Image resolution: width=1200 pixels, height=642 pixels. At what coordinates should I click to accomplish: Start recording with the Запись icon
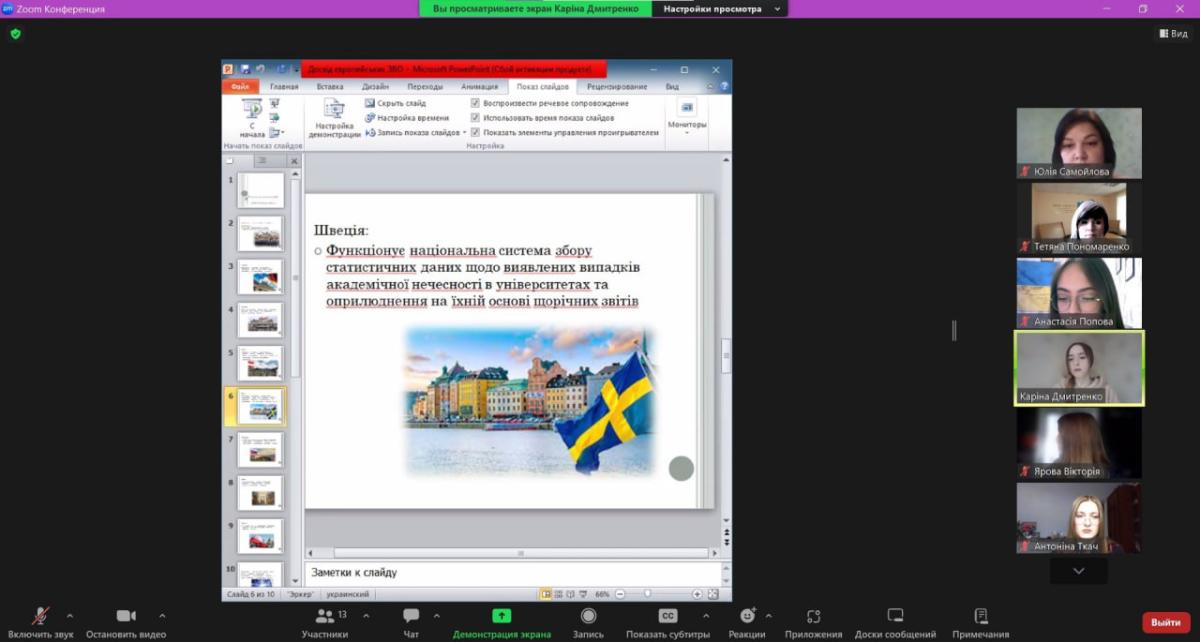[x=588, y=616]
